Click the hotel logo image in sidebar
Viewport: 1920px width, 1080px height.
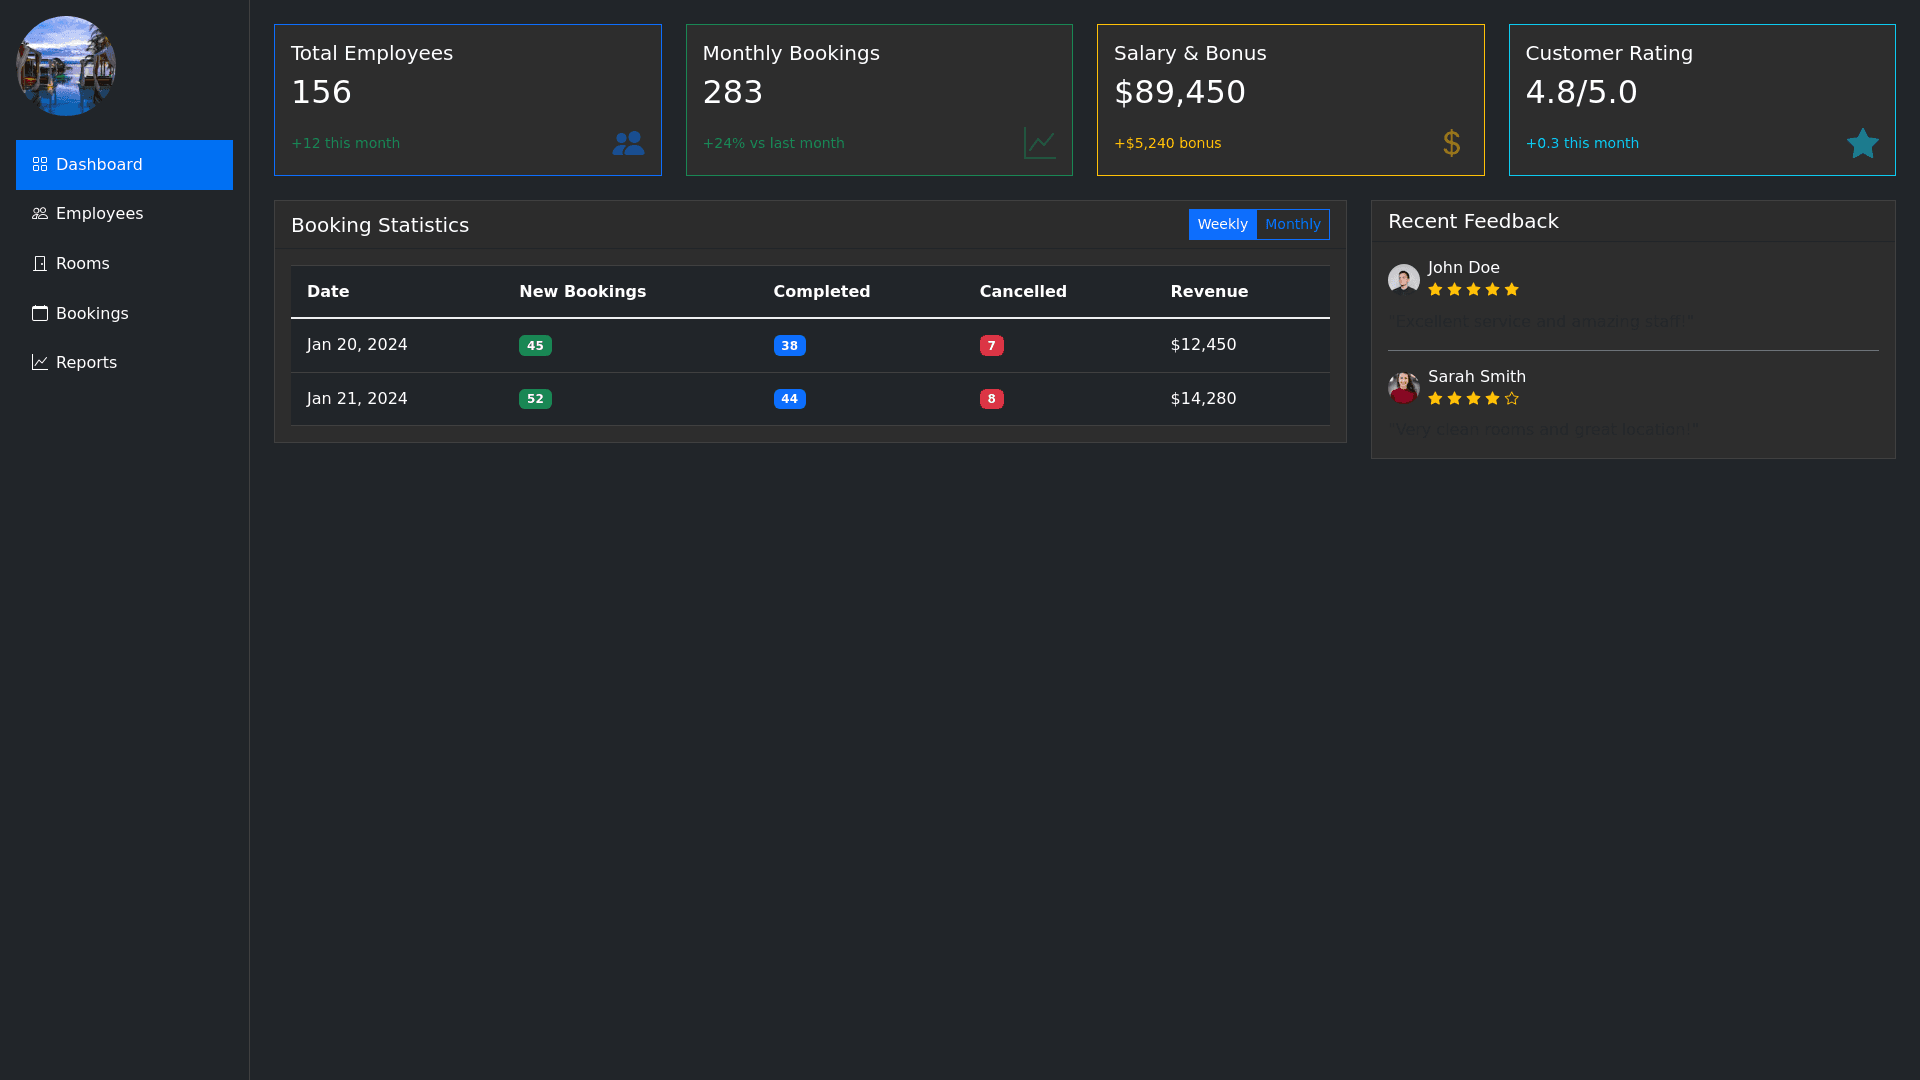coord(66,66)
